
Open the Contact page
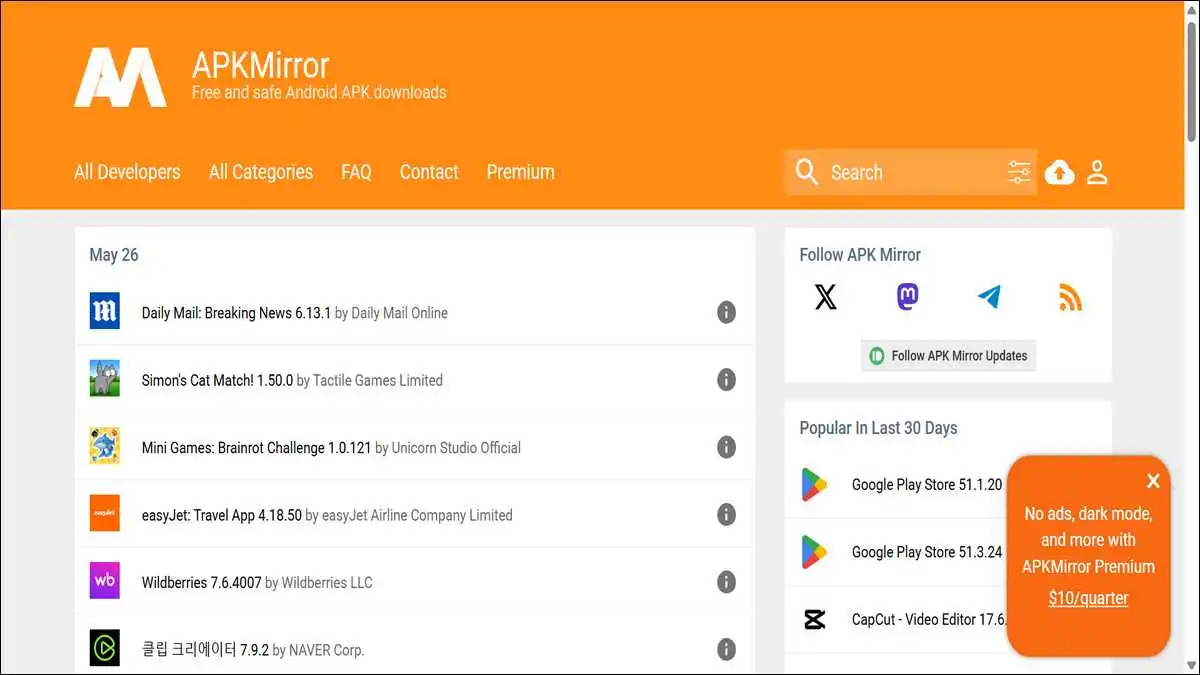429,172
